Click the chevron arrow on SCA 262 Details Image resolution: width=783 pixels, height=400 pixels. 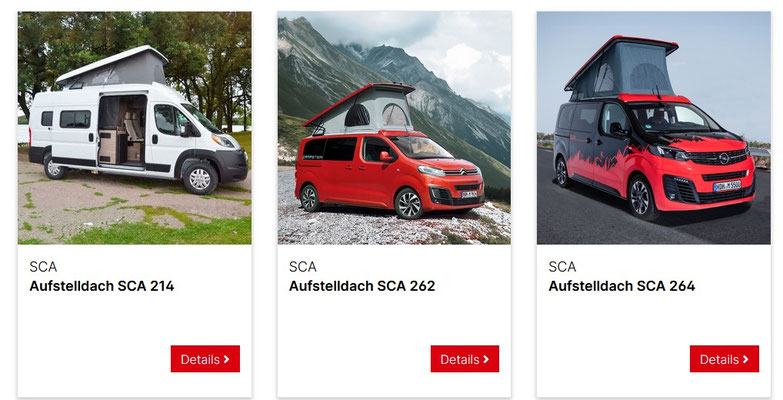(x=486, y=359)
